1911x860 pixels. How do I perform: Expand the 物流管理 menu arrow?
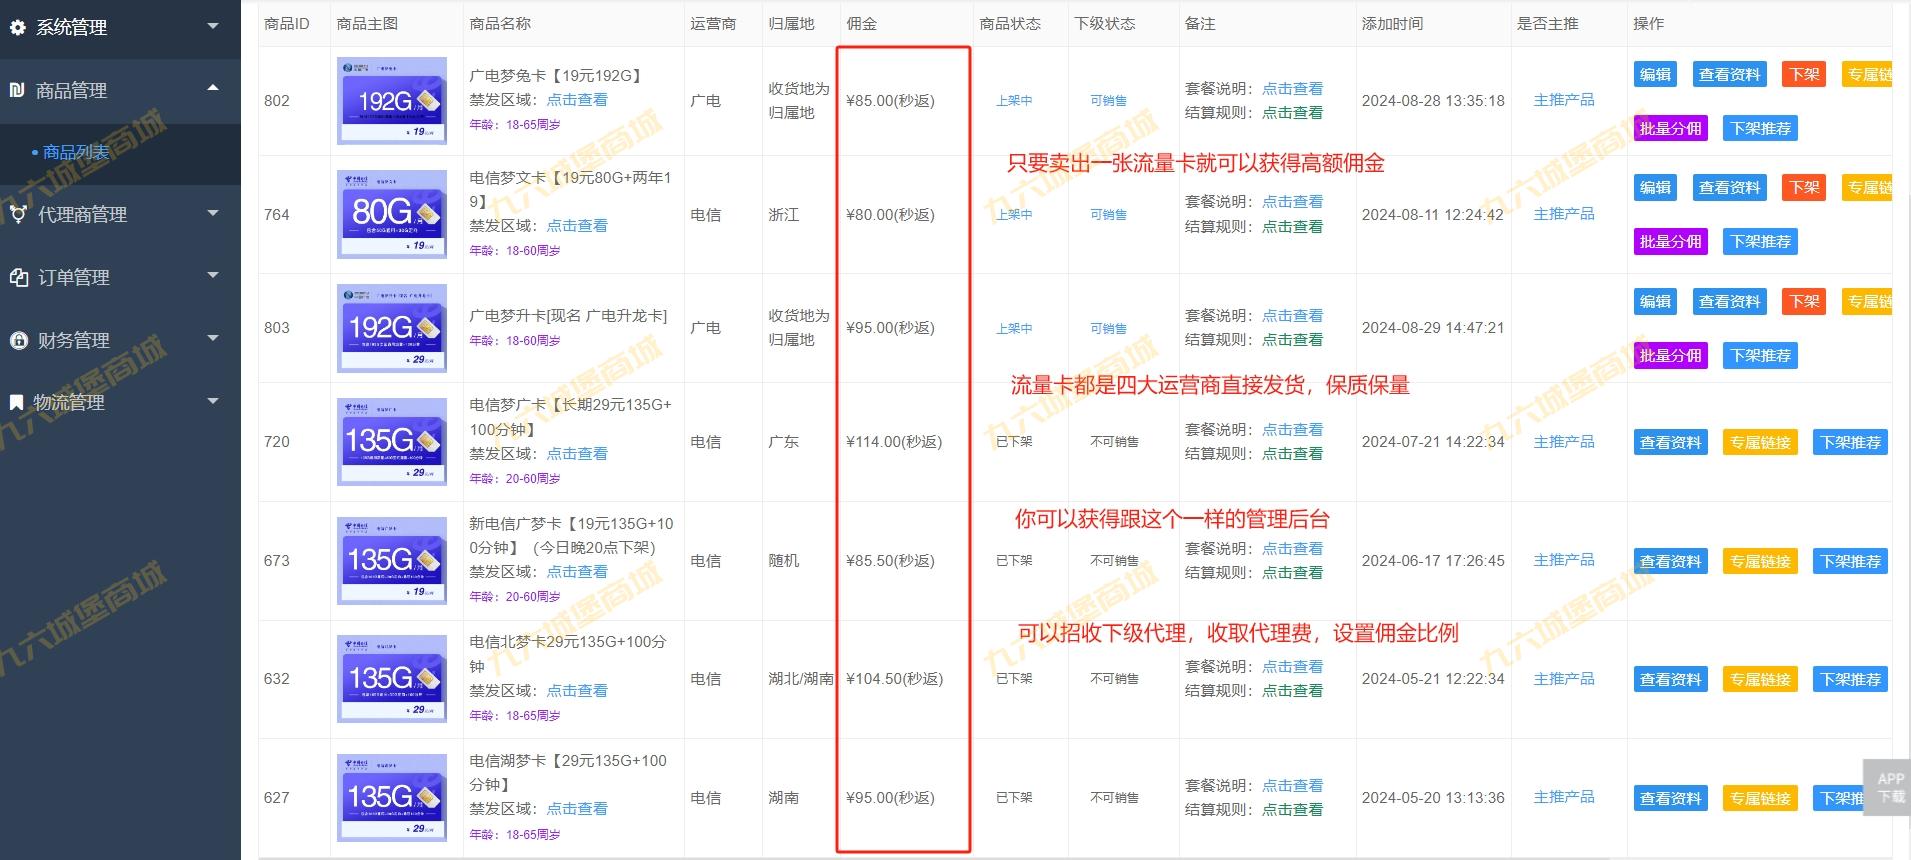[x=212, y=401]
